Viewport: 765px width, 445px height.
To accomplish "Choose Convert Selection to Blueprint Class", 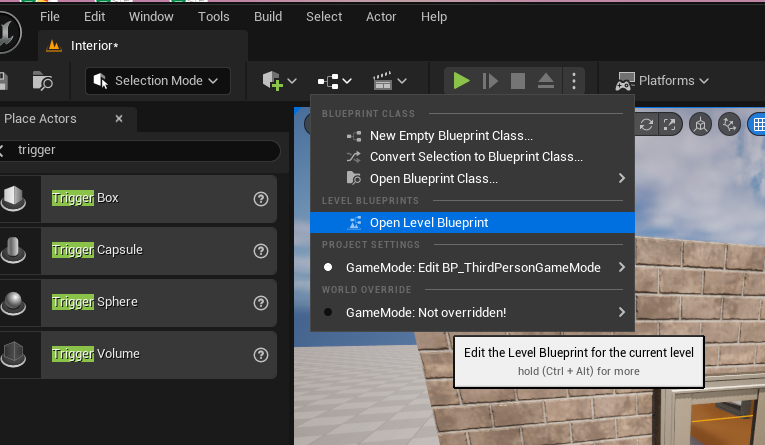I will [x=472, y=157].
